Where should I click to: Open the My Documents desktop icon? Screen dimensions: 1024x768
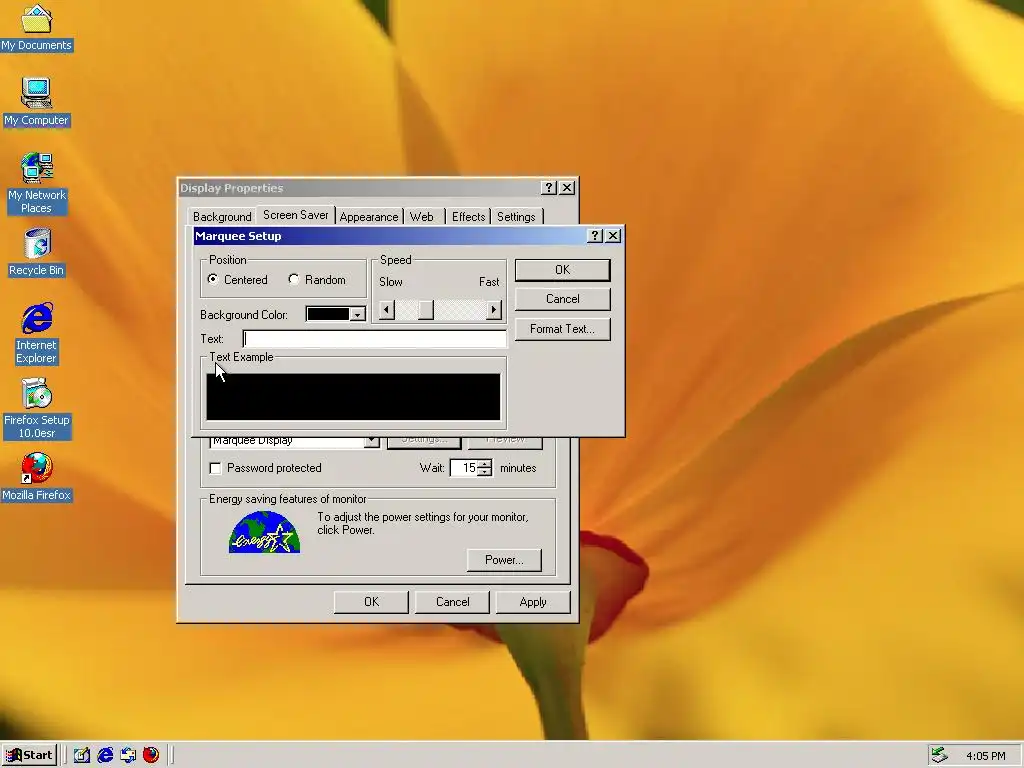(x=37, y=27)
